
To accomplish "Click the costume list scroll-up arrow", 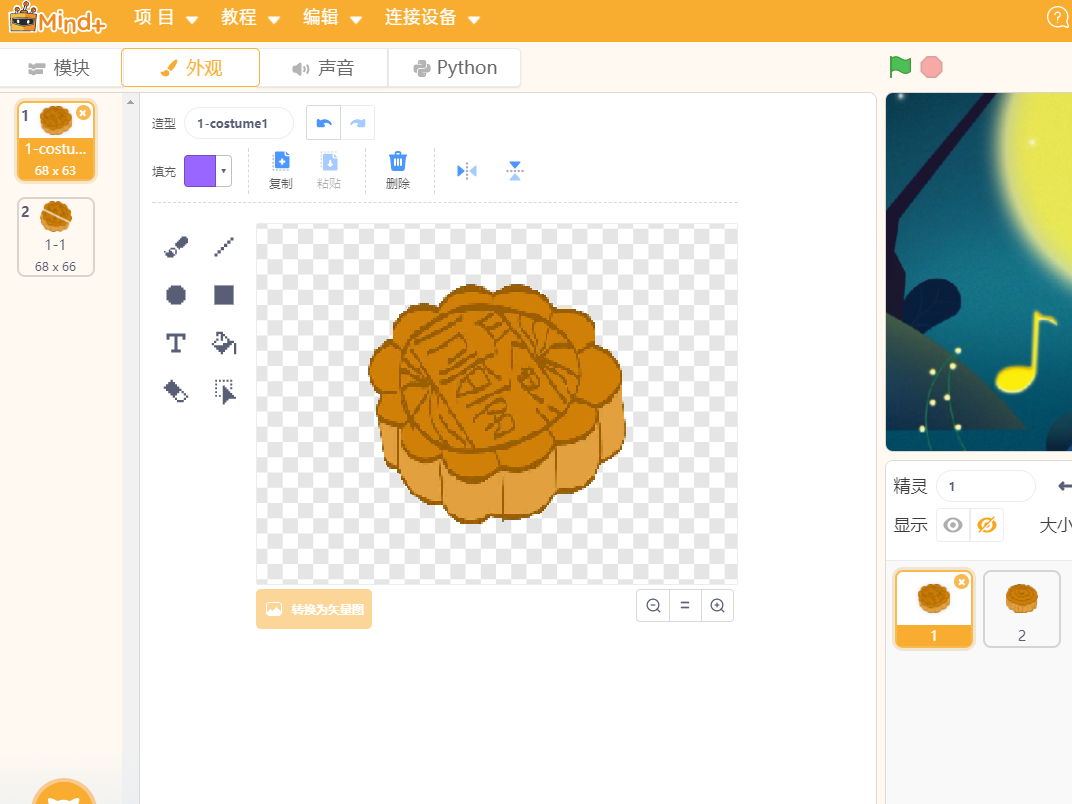I will click(131, 103).
